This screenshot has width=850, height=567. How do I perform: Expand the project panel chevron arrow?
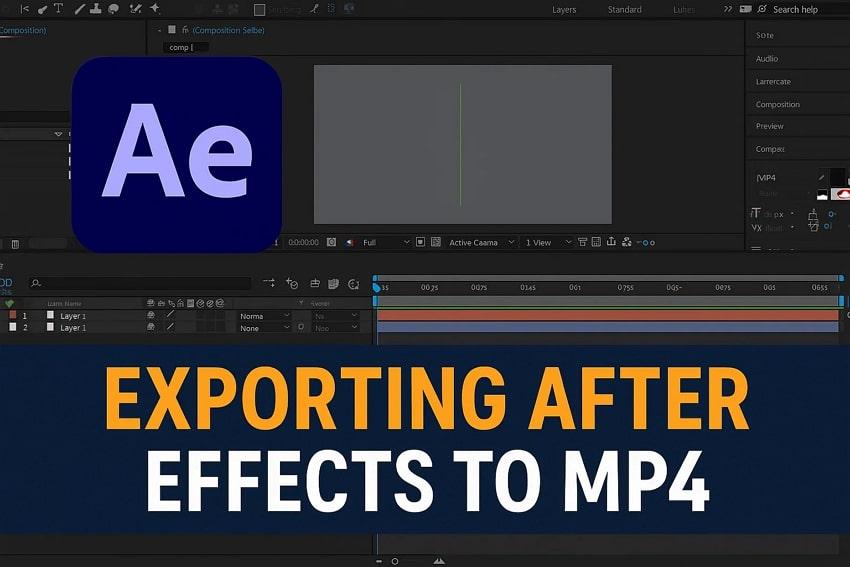tap(59, 134)
